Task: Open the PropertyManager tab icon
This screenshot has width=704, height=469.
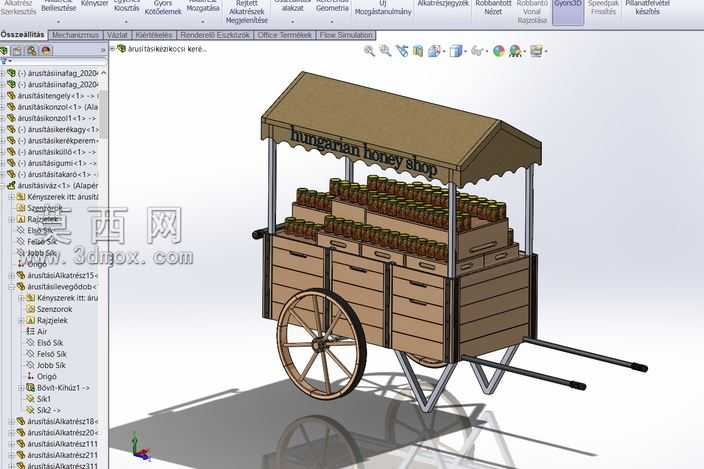Action: (17, 51)
